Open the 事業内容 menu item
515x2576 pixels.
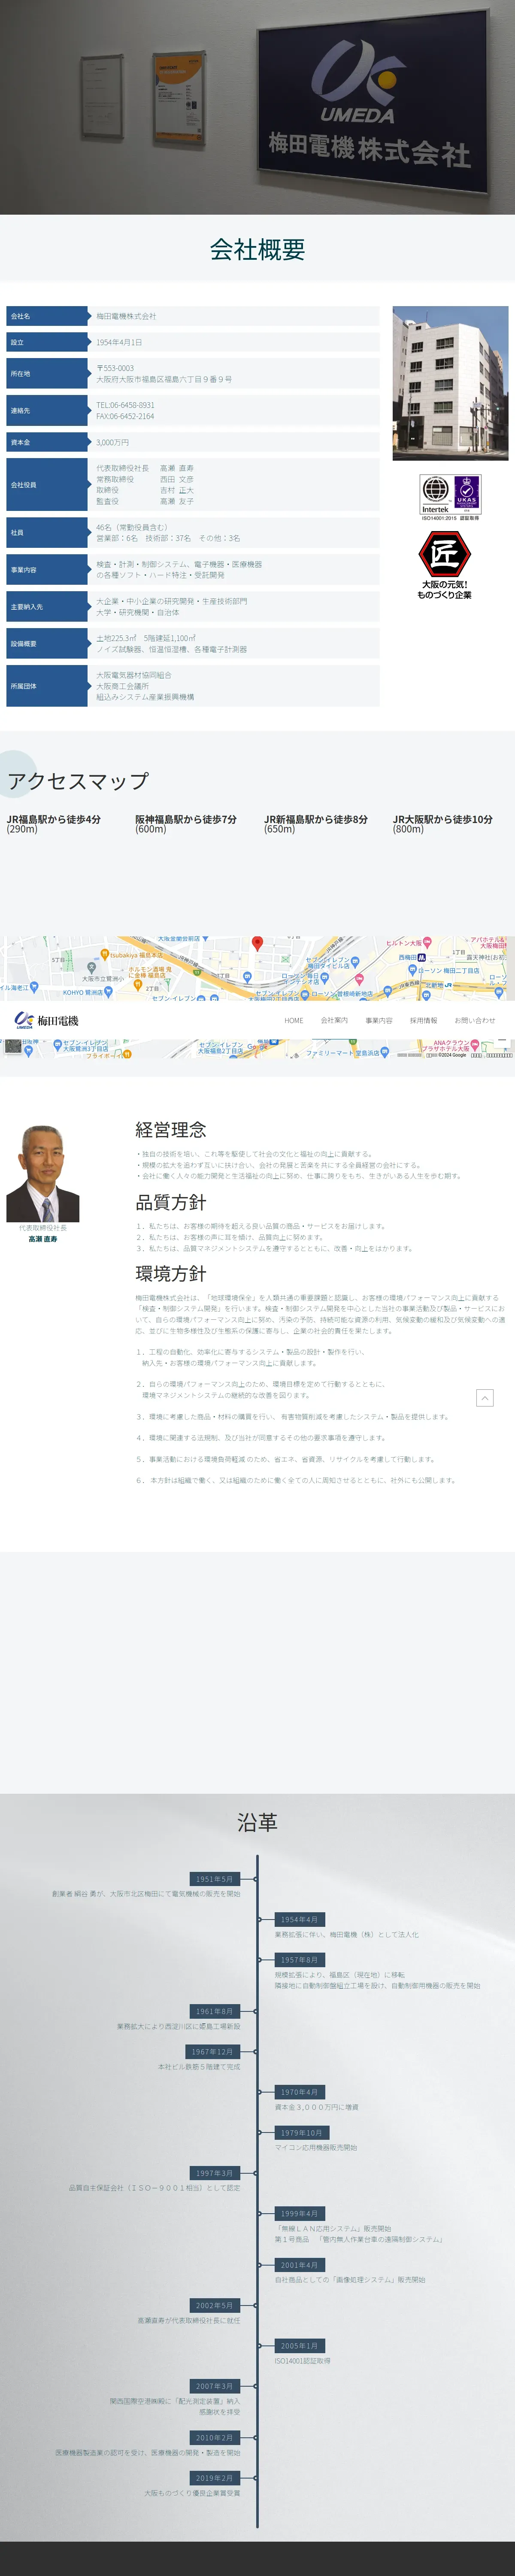pyautogui.click(x=379, y=1021)
